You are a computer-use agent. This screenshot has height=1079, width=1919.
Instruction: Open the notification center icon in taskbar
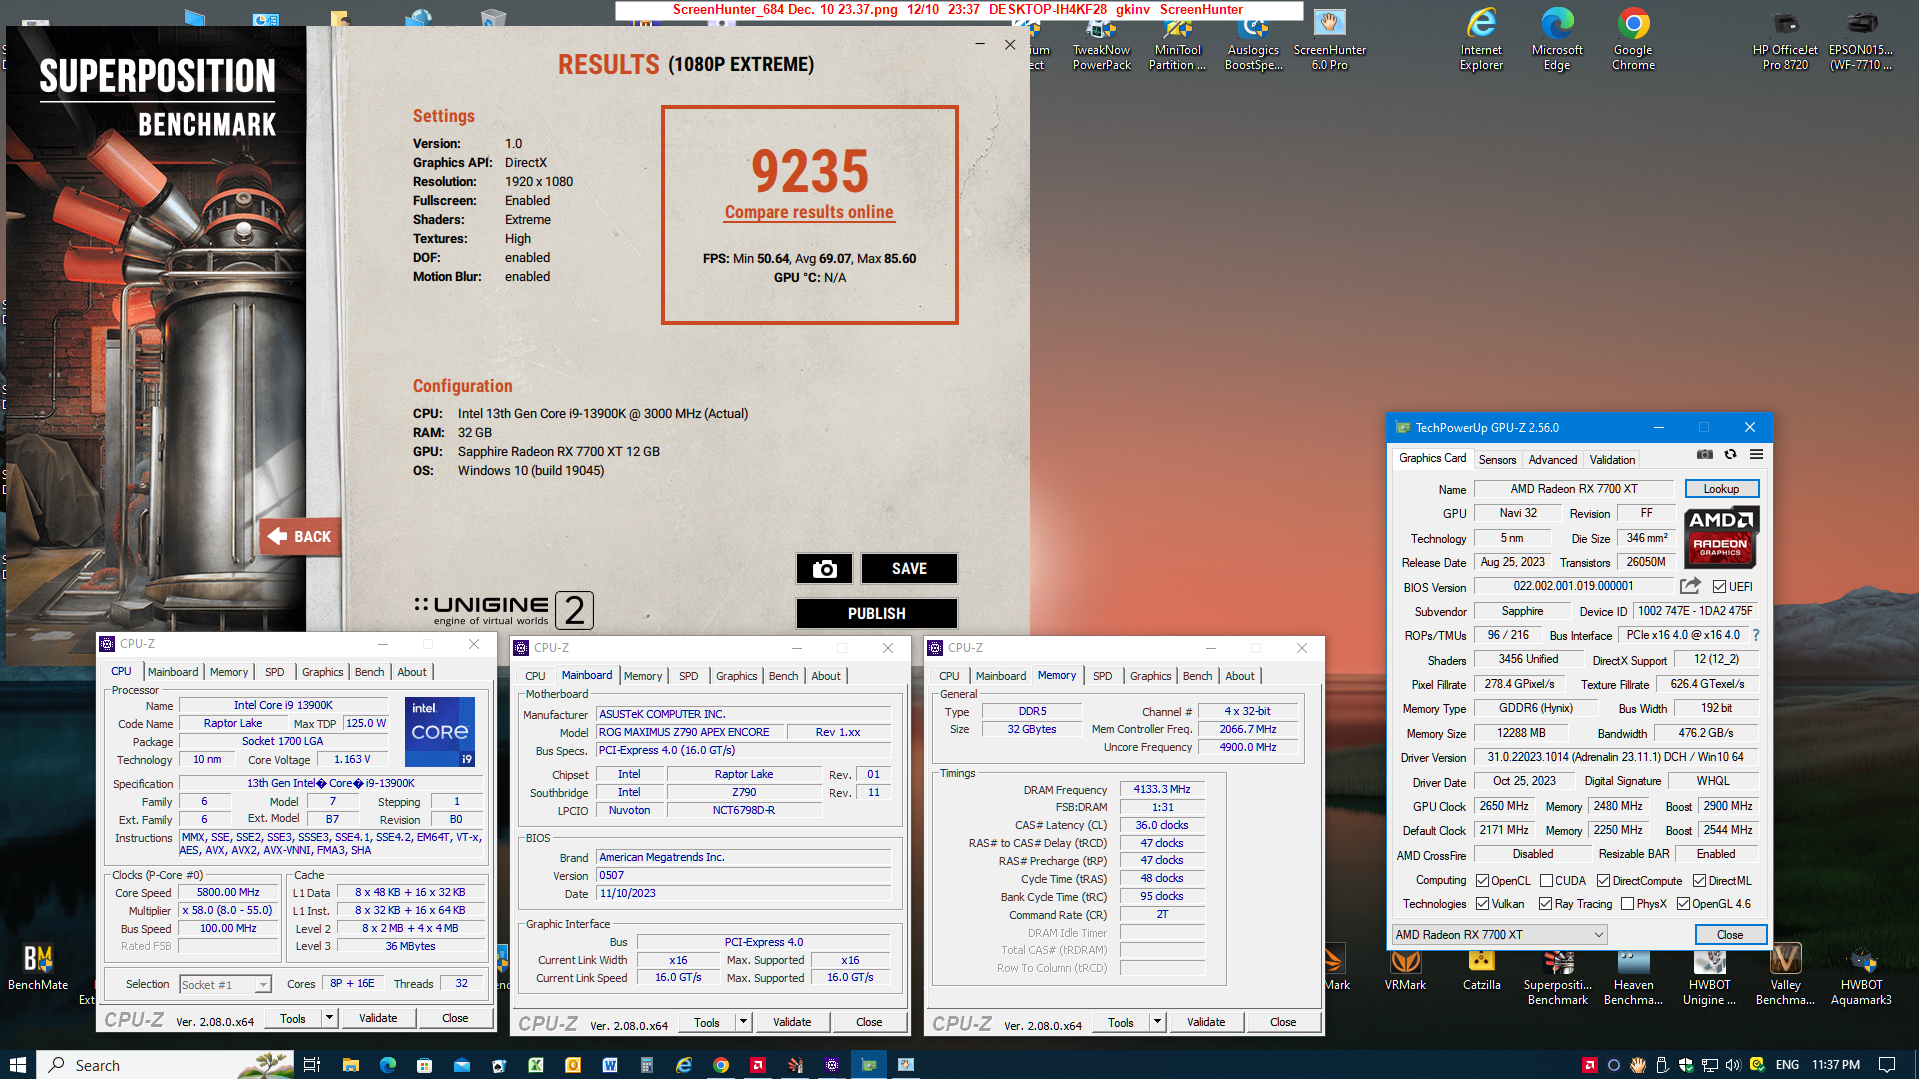click(1887, 1065)
